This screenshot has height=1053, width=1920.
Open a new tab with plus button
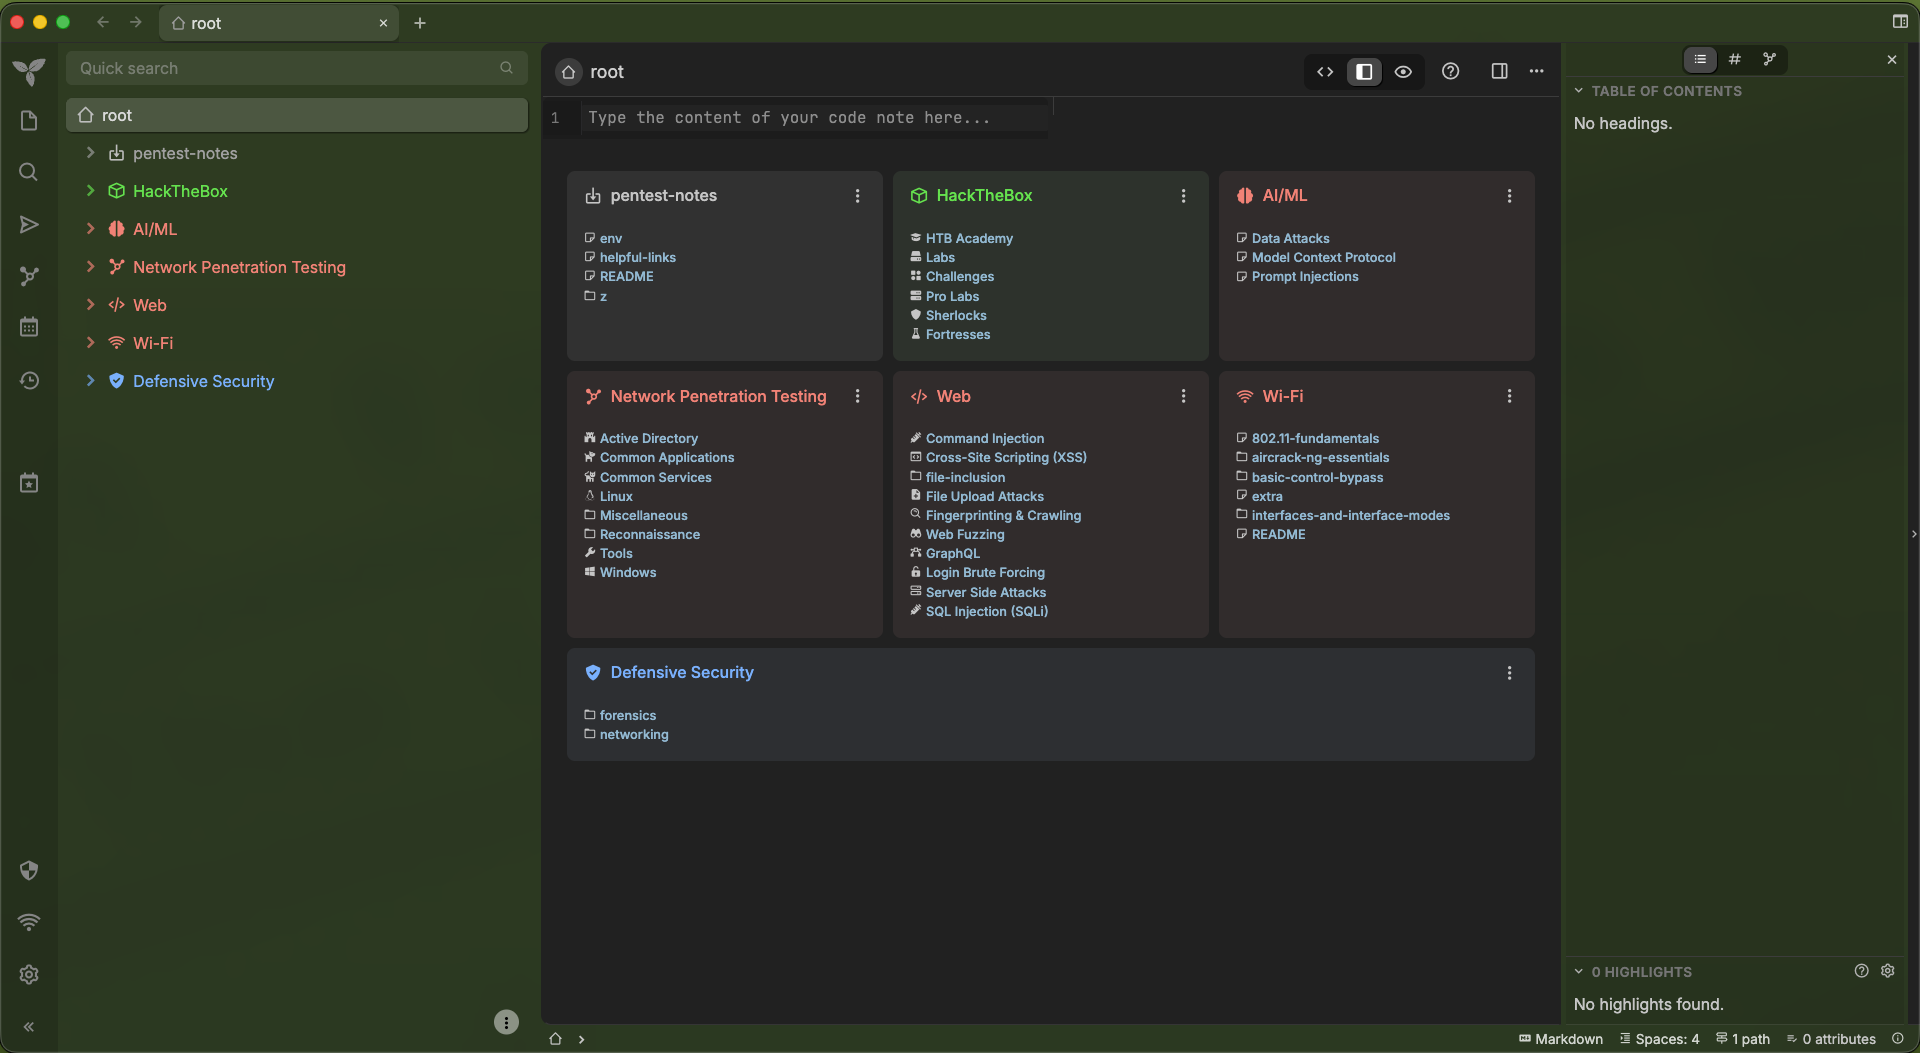coord(420,22)
